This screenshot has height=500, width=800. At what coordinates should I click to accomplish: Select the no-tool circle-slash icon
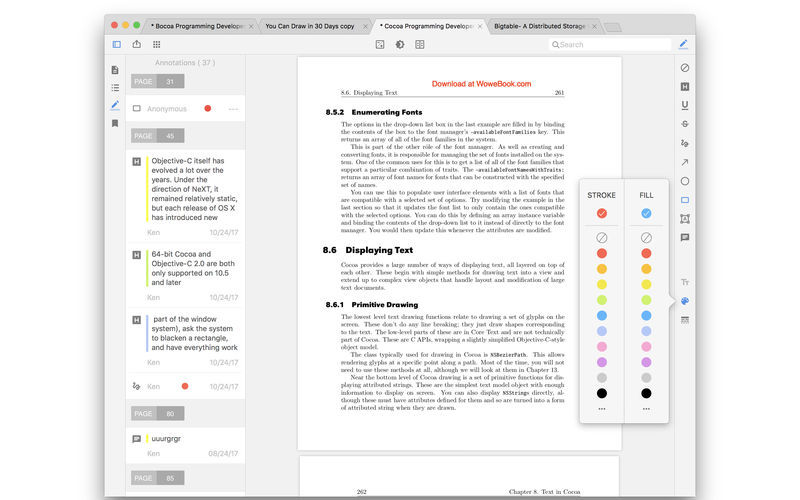point(685,67)
